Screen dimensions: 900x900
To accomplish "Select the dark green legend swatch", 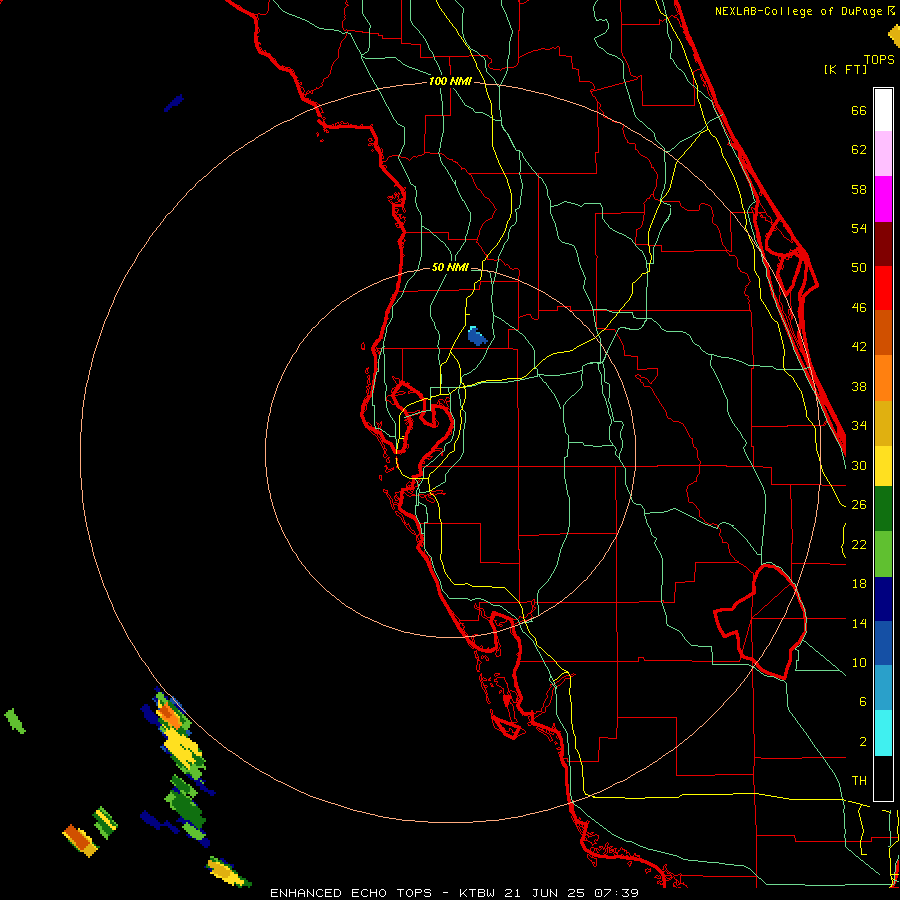I will tap(883, 509).
